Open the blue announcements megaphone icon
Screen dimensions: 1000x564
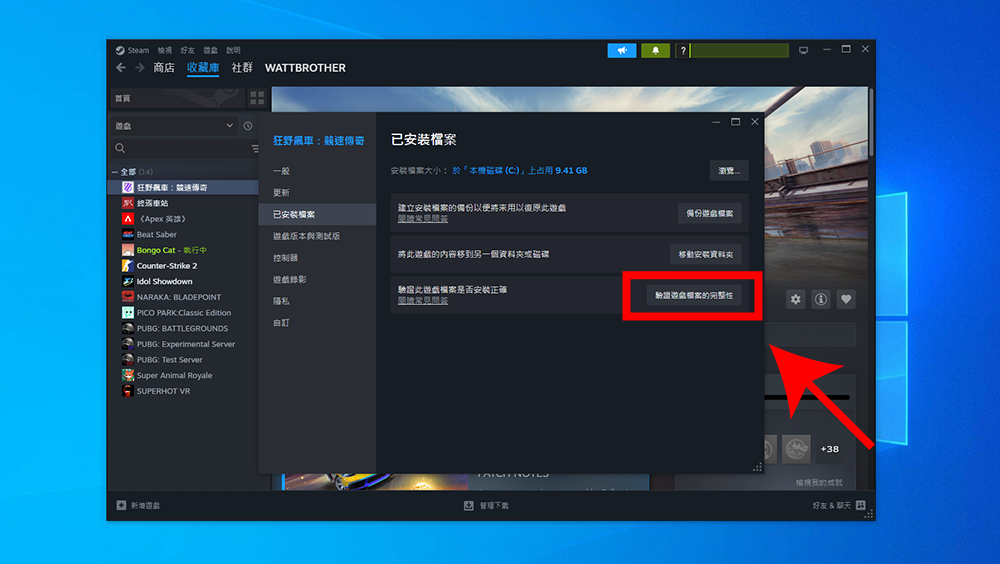point(622,50)
